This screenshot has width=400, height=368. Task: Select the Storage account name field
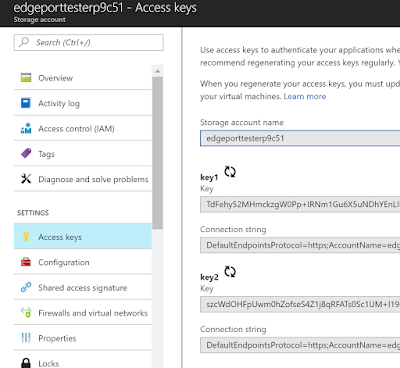coord(300,138)
